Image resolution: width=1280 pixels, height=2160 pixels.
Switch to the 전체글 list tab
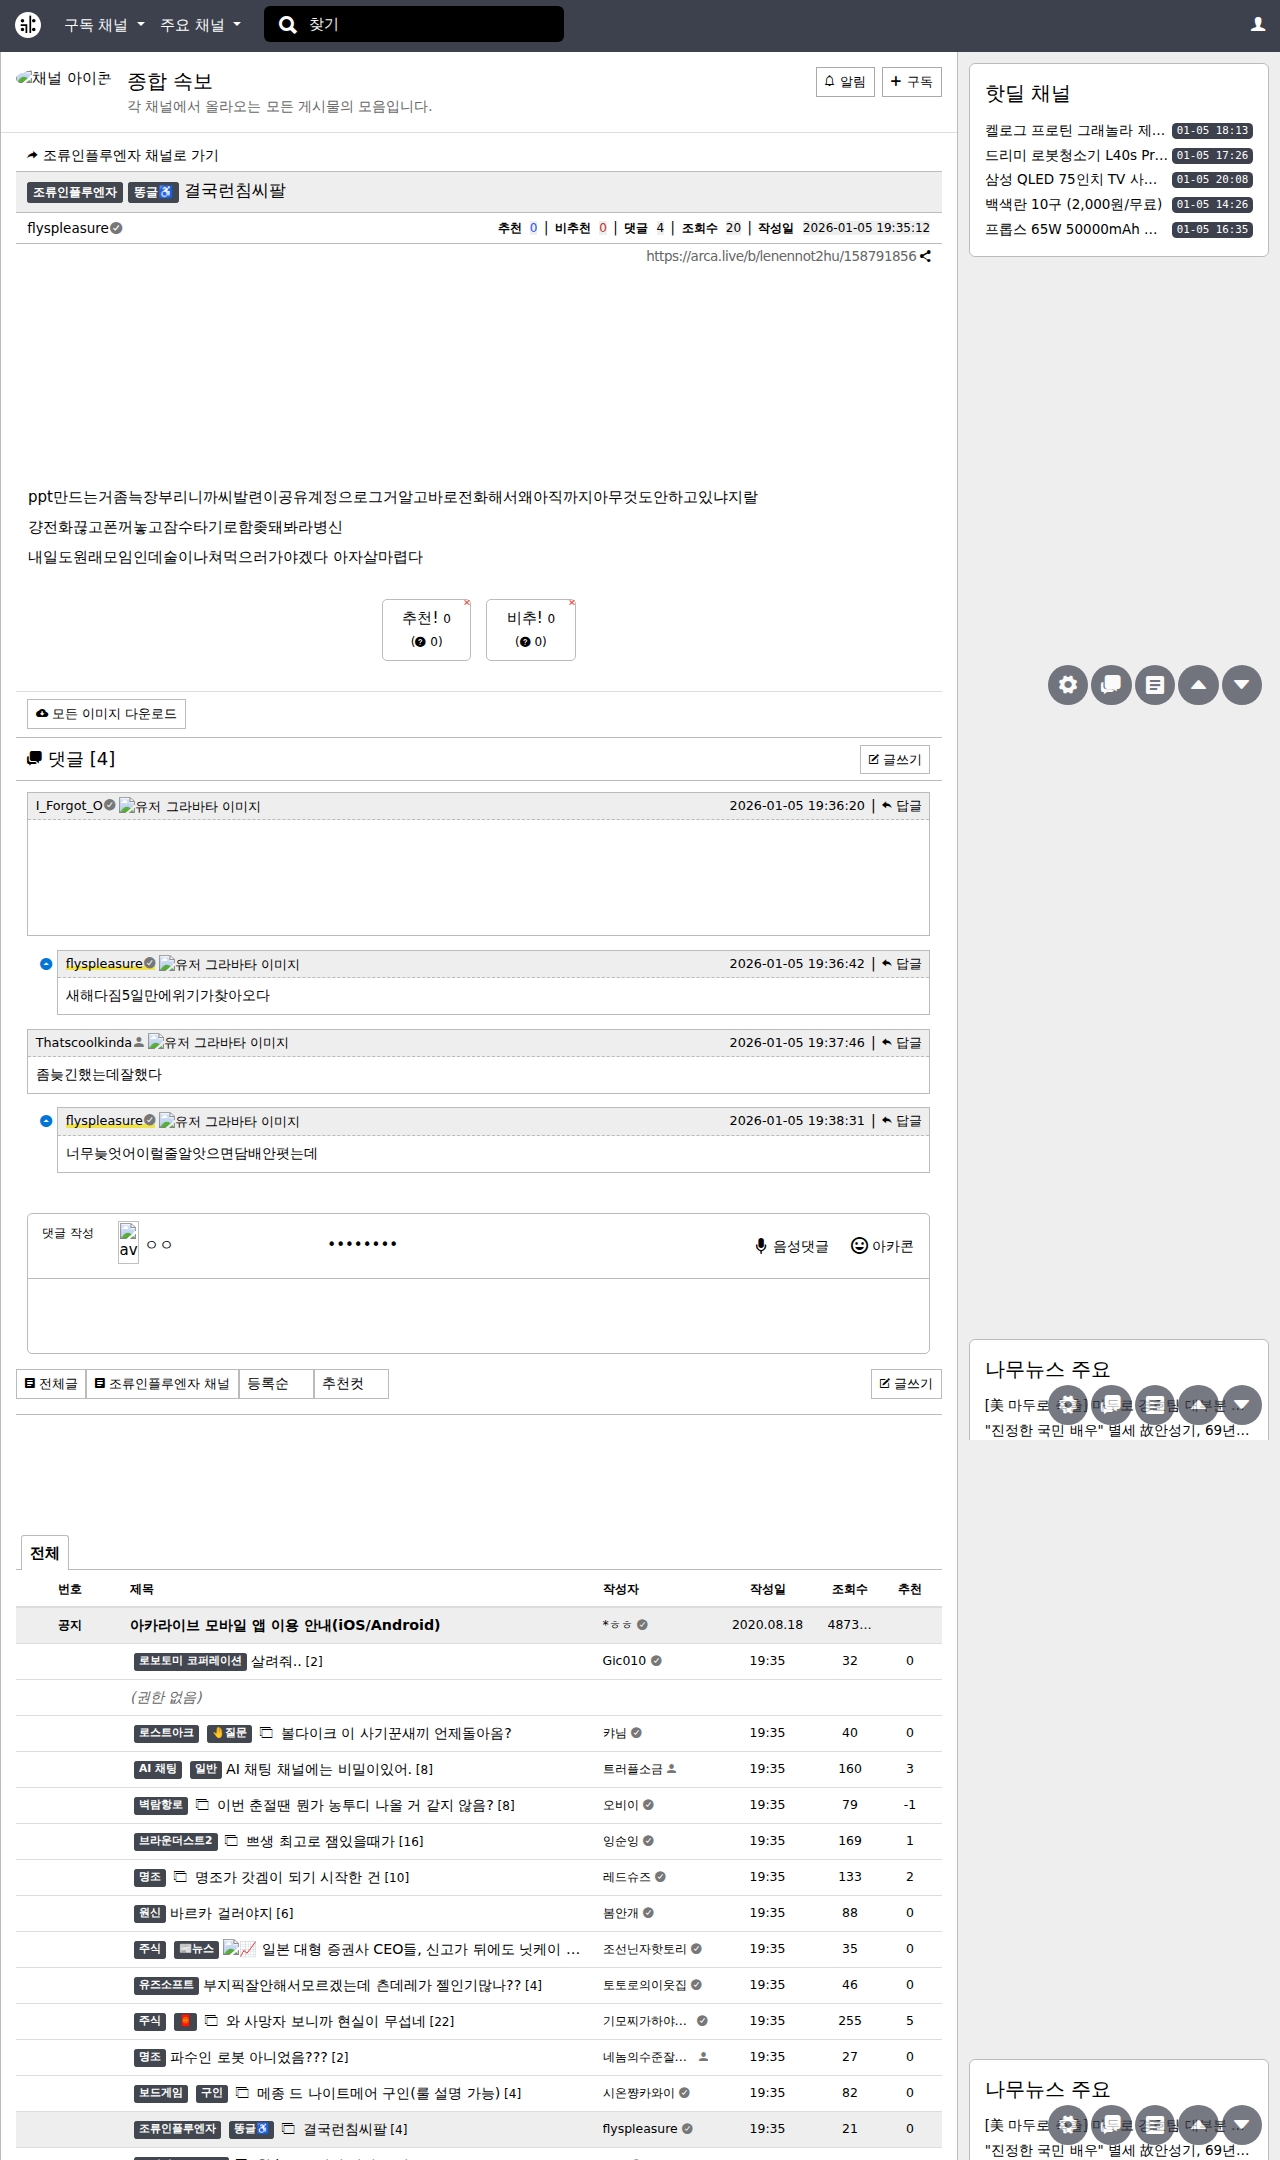51,1384
